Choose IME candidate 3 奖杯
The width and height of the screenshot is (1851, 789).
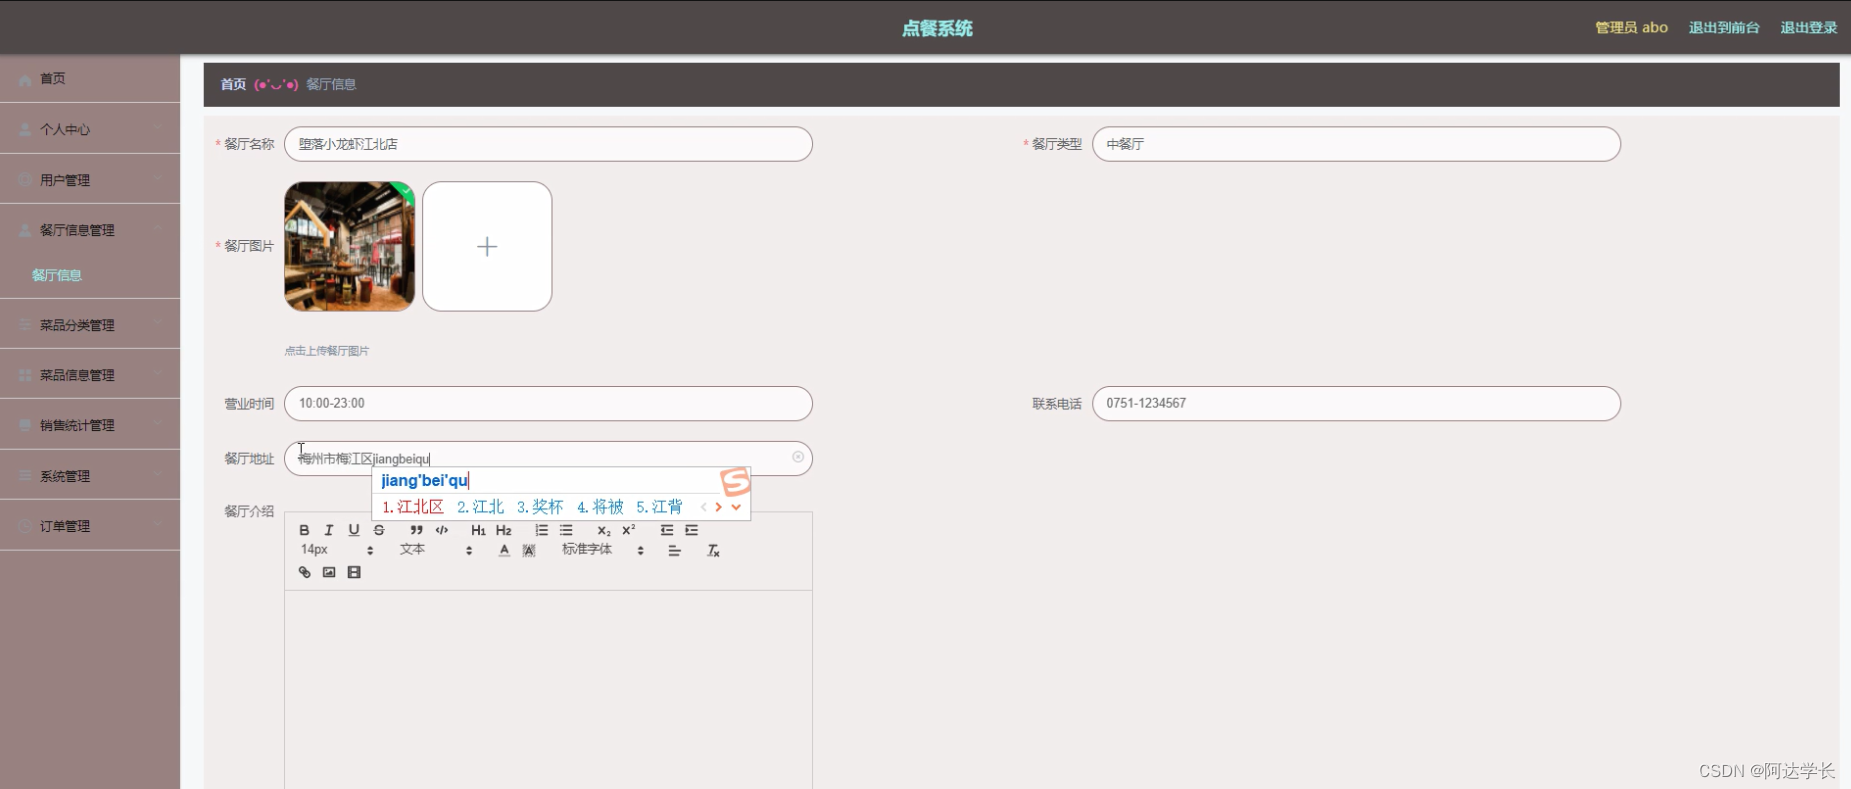tap(540, 507)
